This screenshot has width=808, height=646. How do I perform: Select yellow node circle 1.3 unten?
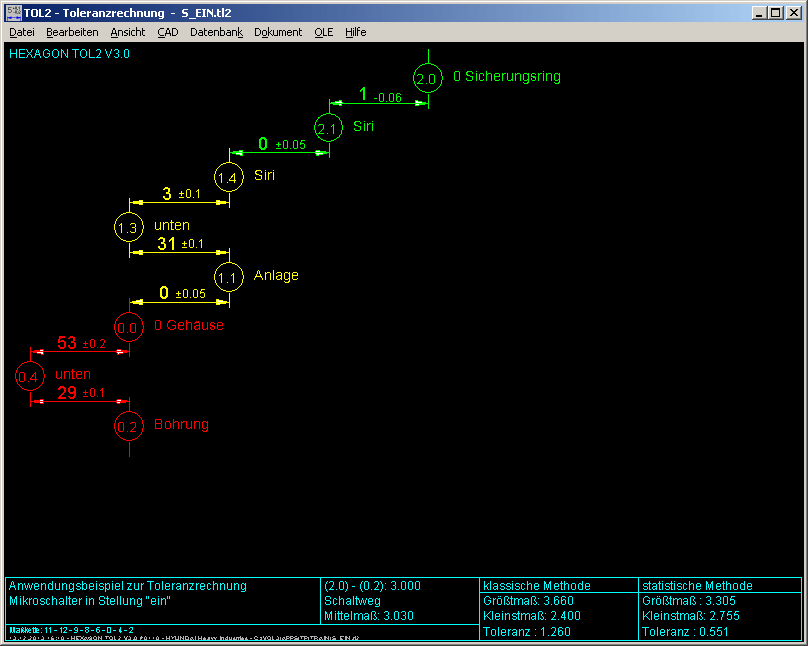click(x=129, y=227)
